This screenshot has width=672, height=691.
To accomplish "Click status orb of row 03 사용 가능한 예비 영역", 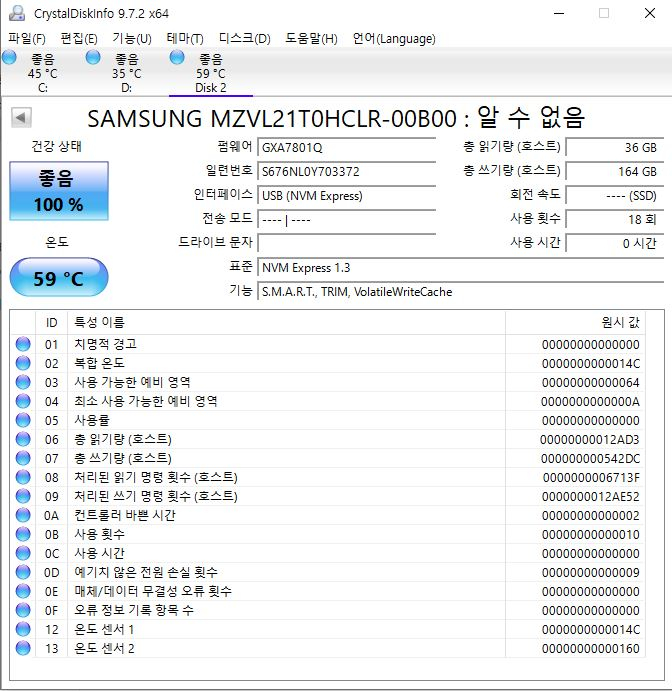I will click(x=23, y=382).
